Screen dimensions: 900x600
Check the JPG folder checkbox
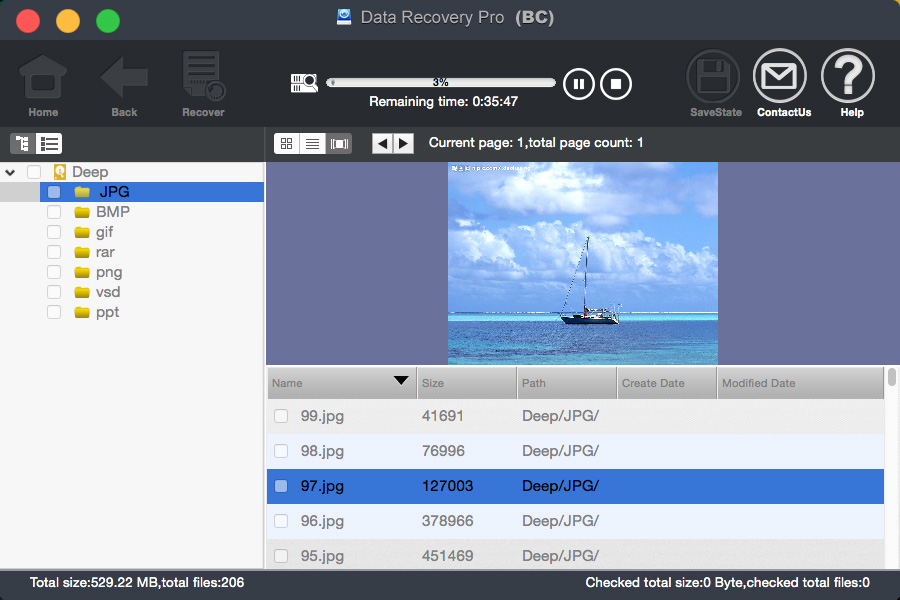(54, 192)
